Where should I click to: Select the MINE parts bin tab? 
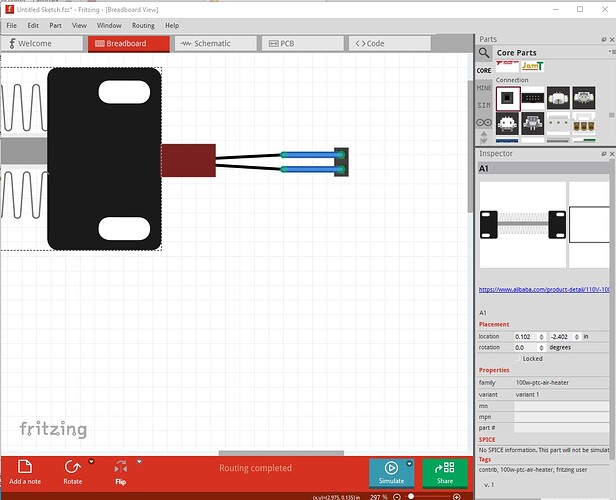pyautogui.click(x=484, y=88)
